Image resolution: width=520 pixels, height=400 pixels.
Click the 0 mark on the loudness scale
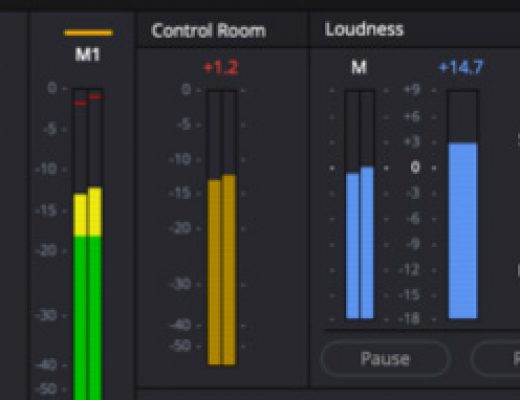415,167
